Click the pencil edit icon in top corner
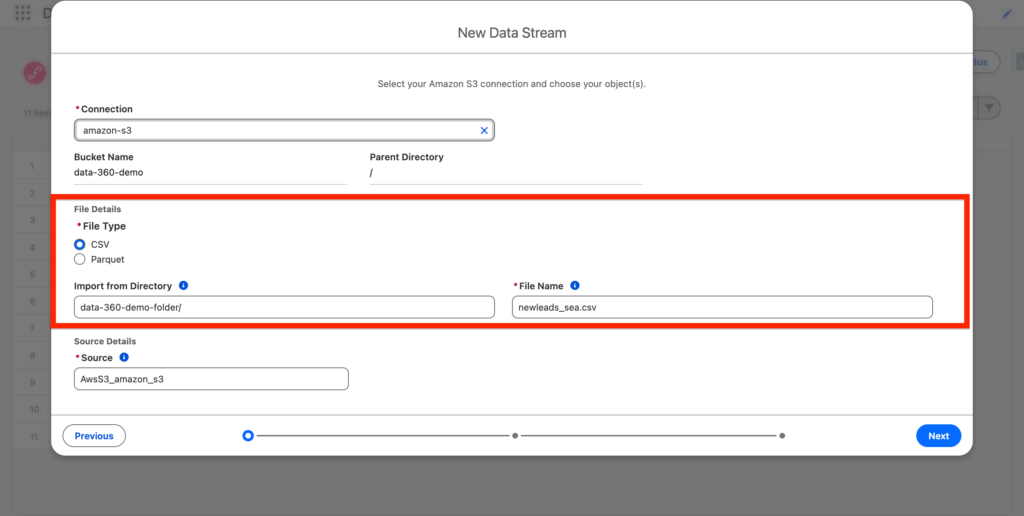The height and width of the screenshot is (516, 1024). pyautogui.click(x=1006, y=14)
